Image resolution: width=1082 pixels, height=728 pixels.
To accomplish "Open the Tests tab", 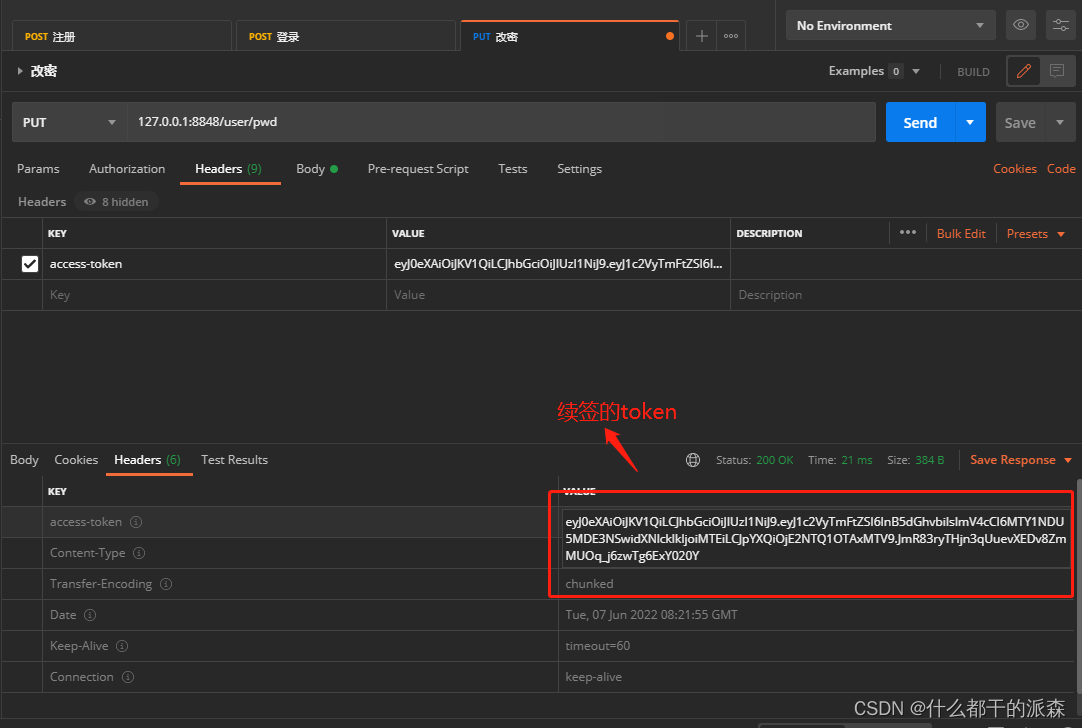I will click(513, 169).
